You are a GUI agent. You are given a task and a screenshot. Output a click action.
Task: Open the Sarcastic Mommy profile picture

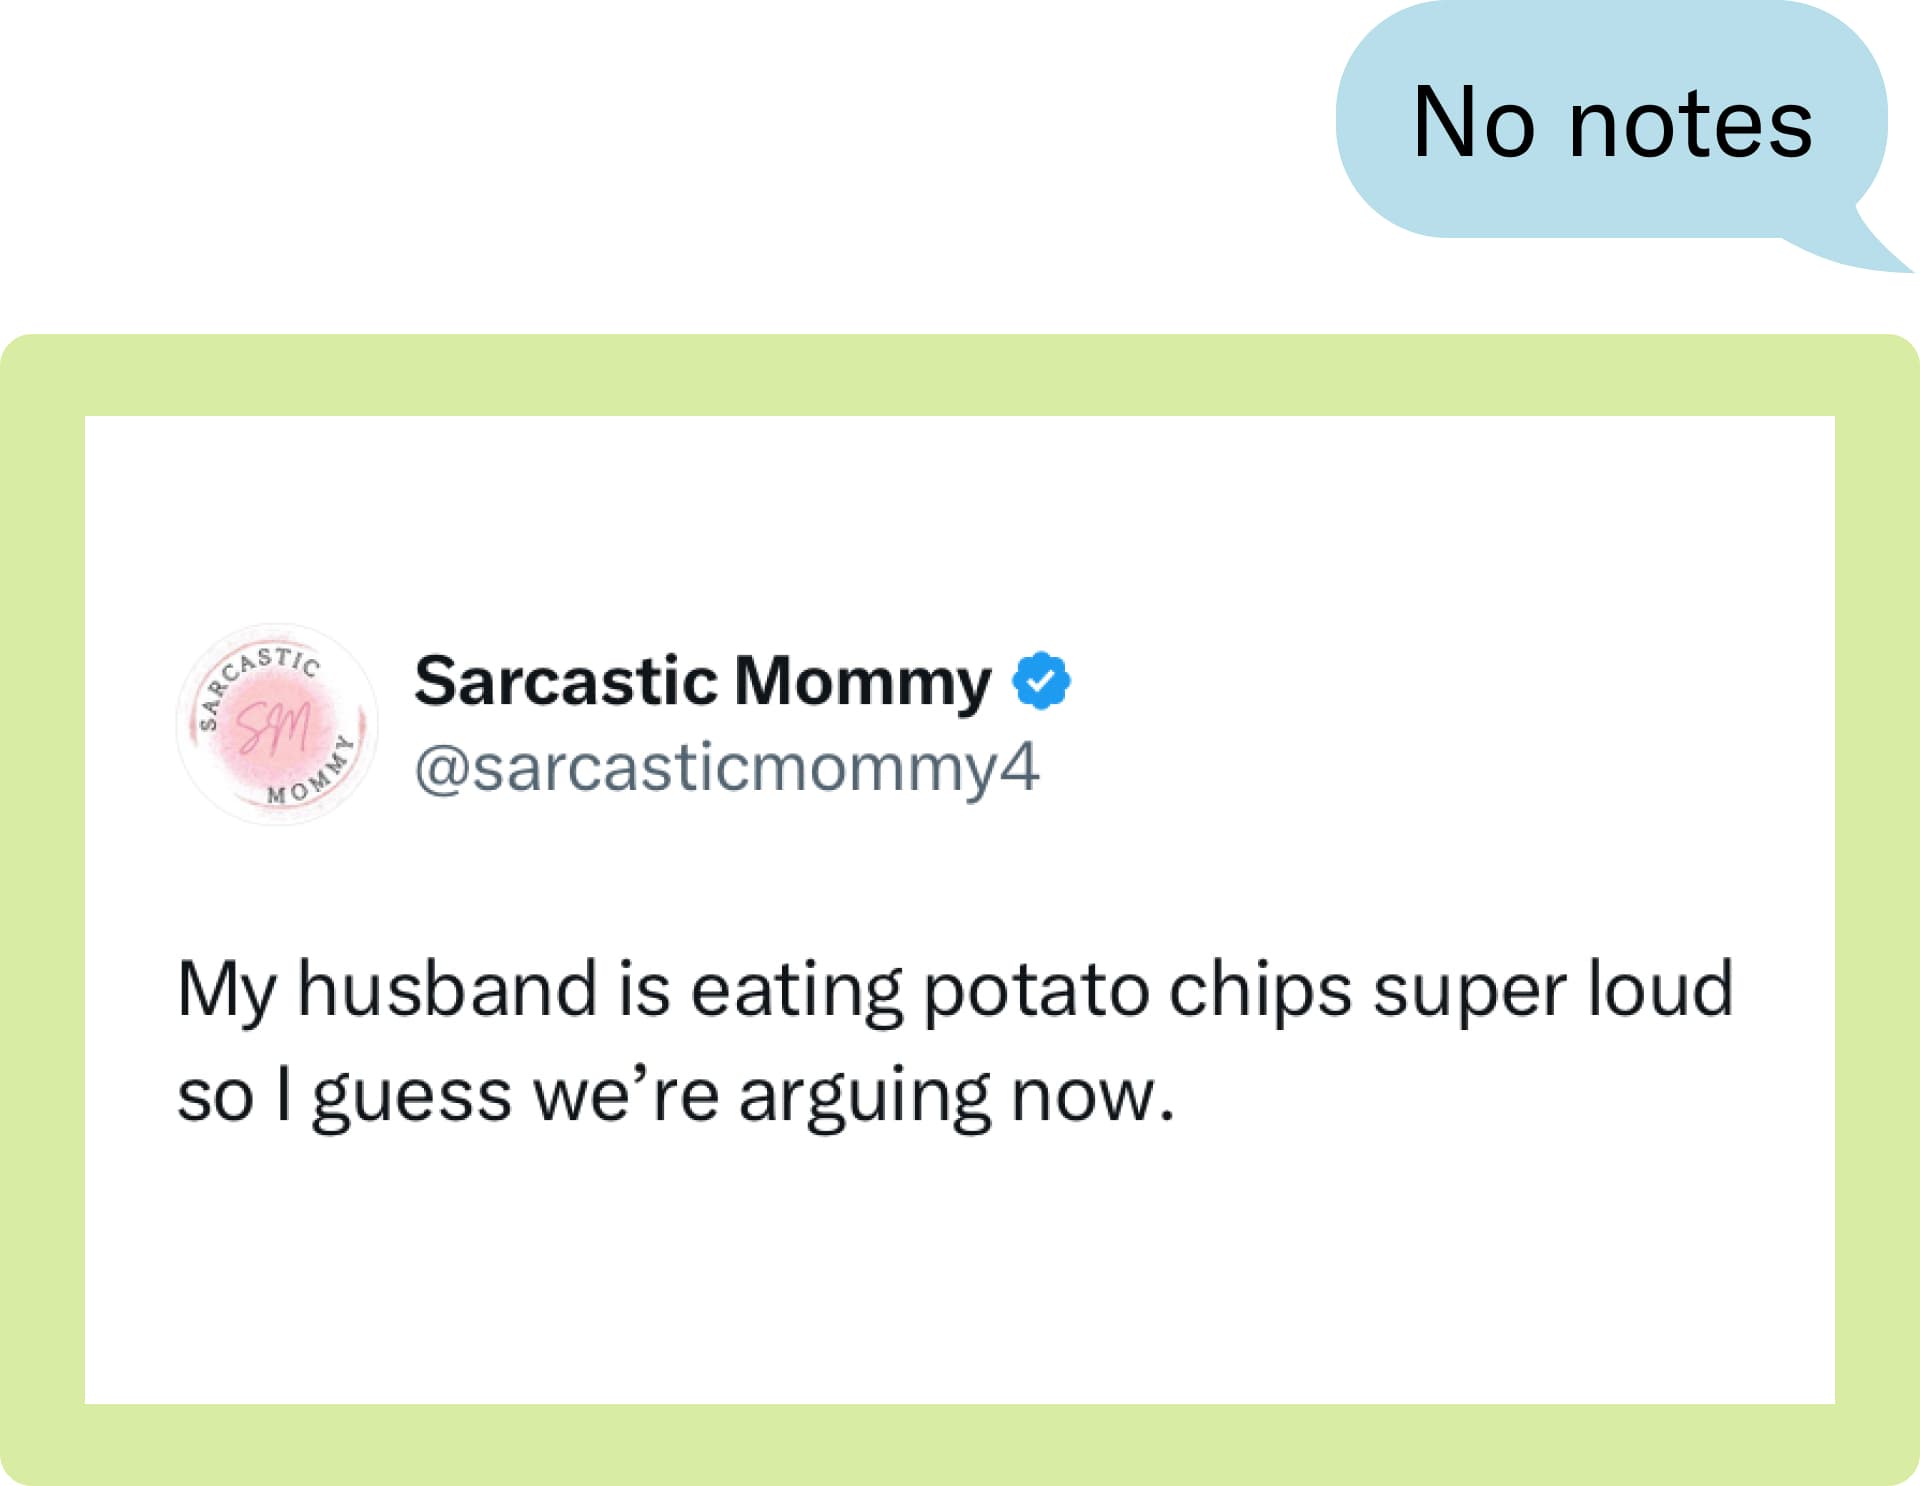tap(277, 724)
